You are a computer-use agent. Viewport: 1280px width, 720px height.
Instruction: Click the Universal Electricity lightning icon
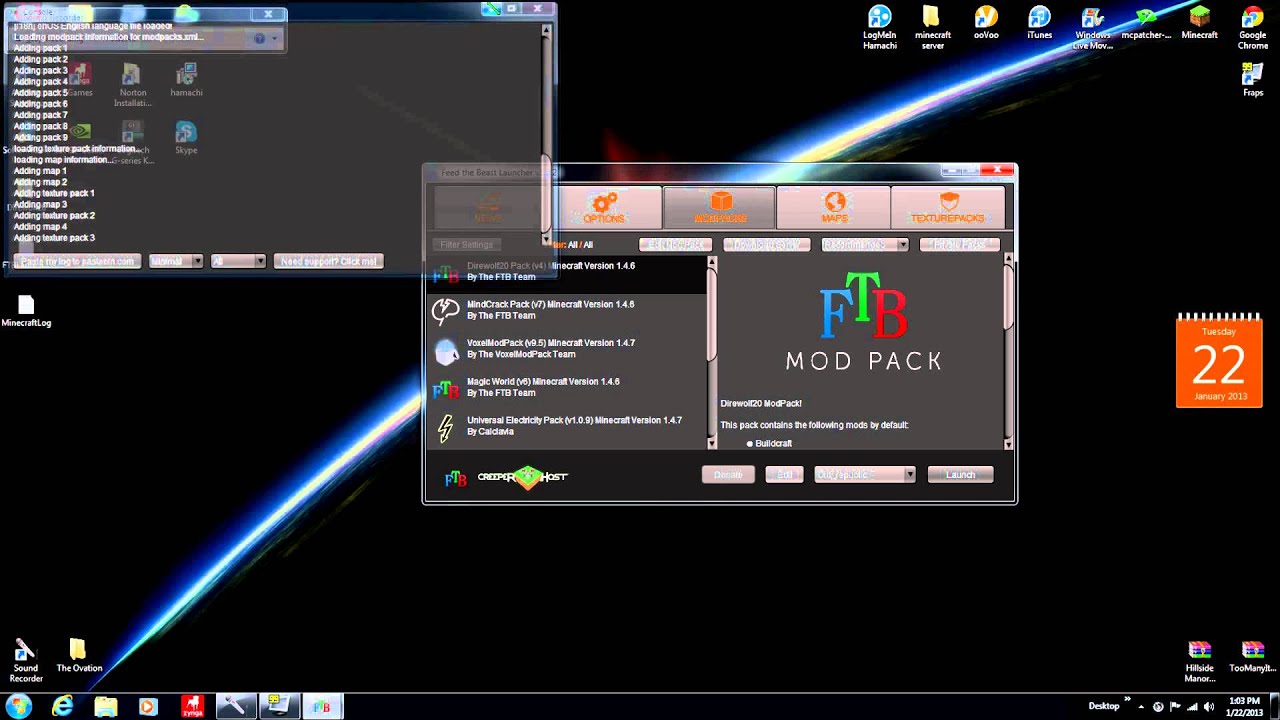pyautogui.click(x=446, y=428)
